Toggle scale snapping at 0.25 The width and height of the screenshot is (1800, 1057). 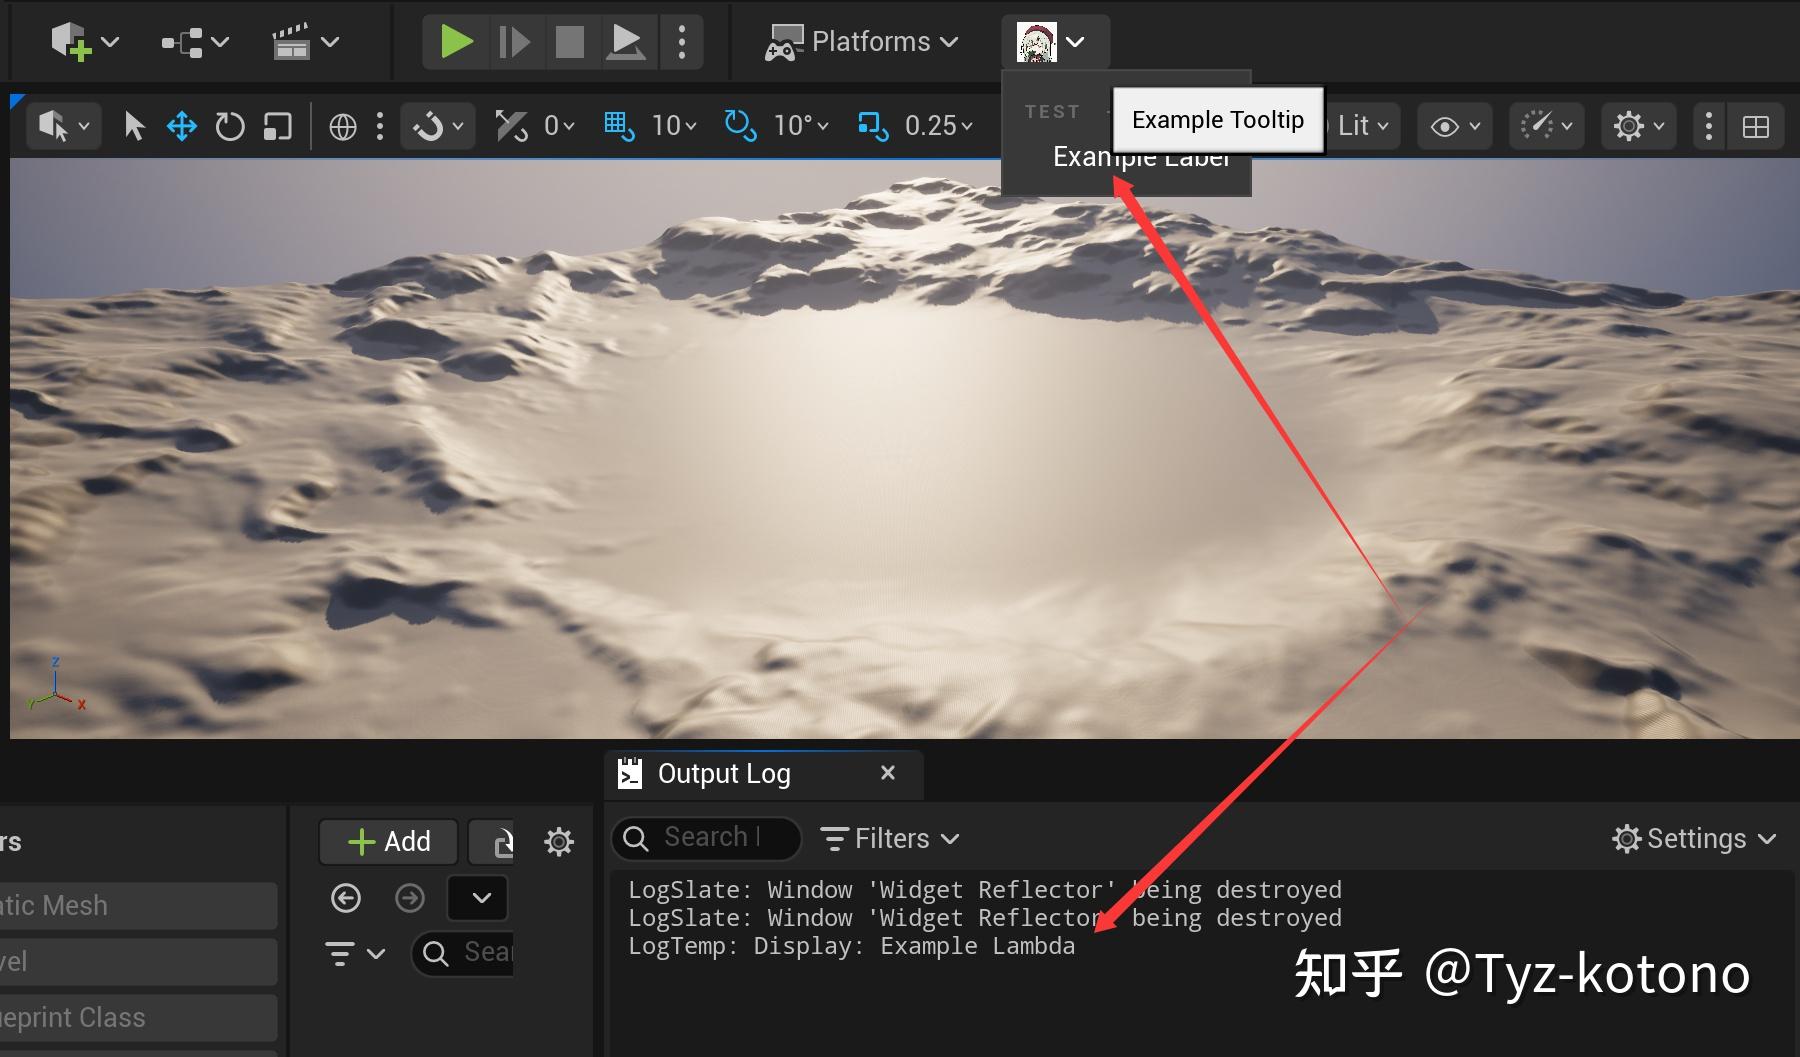tap(873, 125)
